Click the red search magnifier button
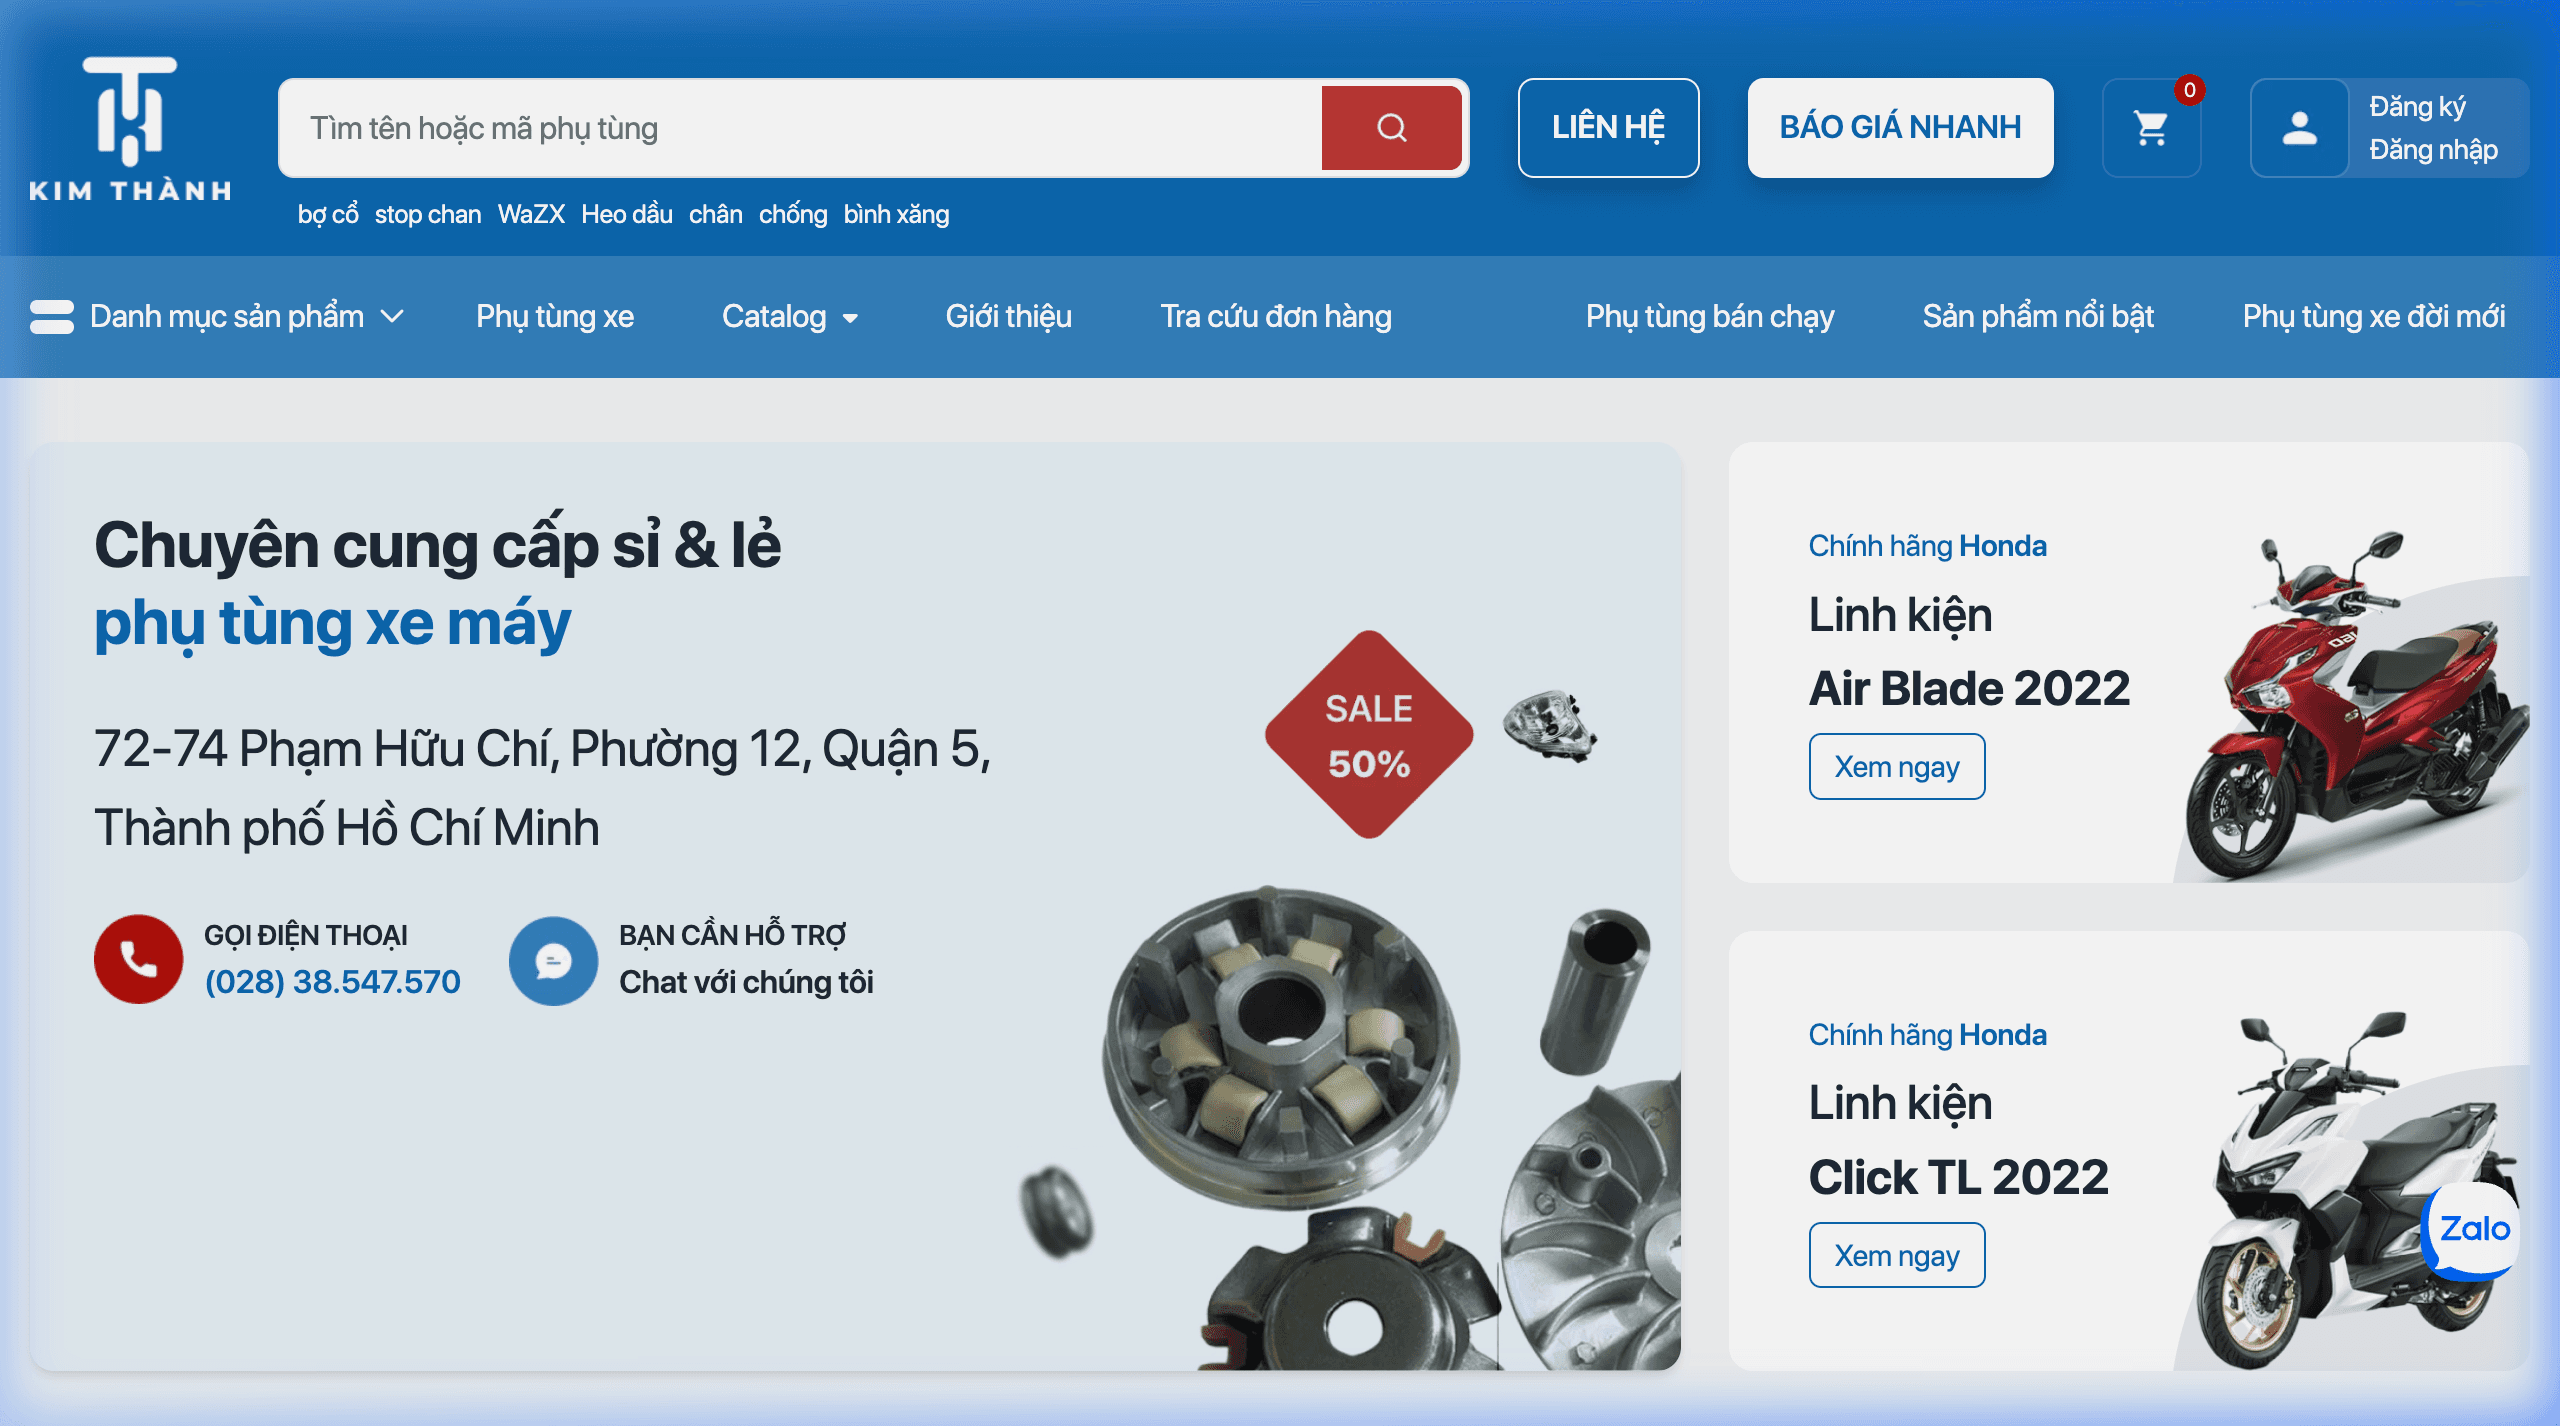 click(x=1391, y=128)
